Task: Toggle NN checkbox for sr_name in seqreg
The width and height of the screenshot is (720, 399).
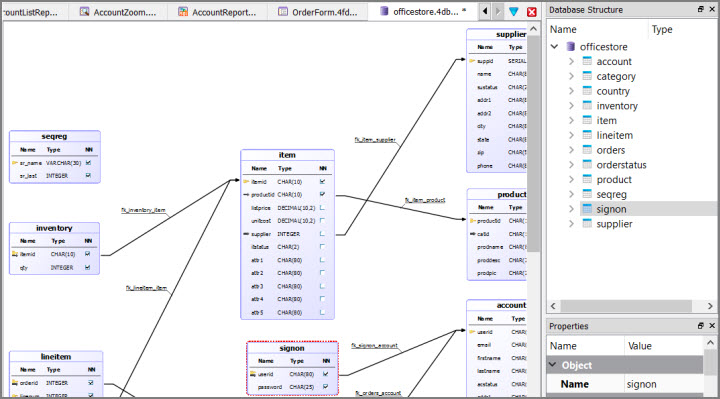Action: point(88,163)
